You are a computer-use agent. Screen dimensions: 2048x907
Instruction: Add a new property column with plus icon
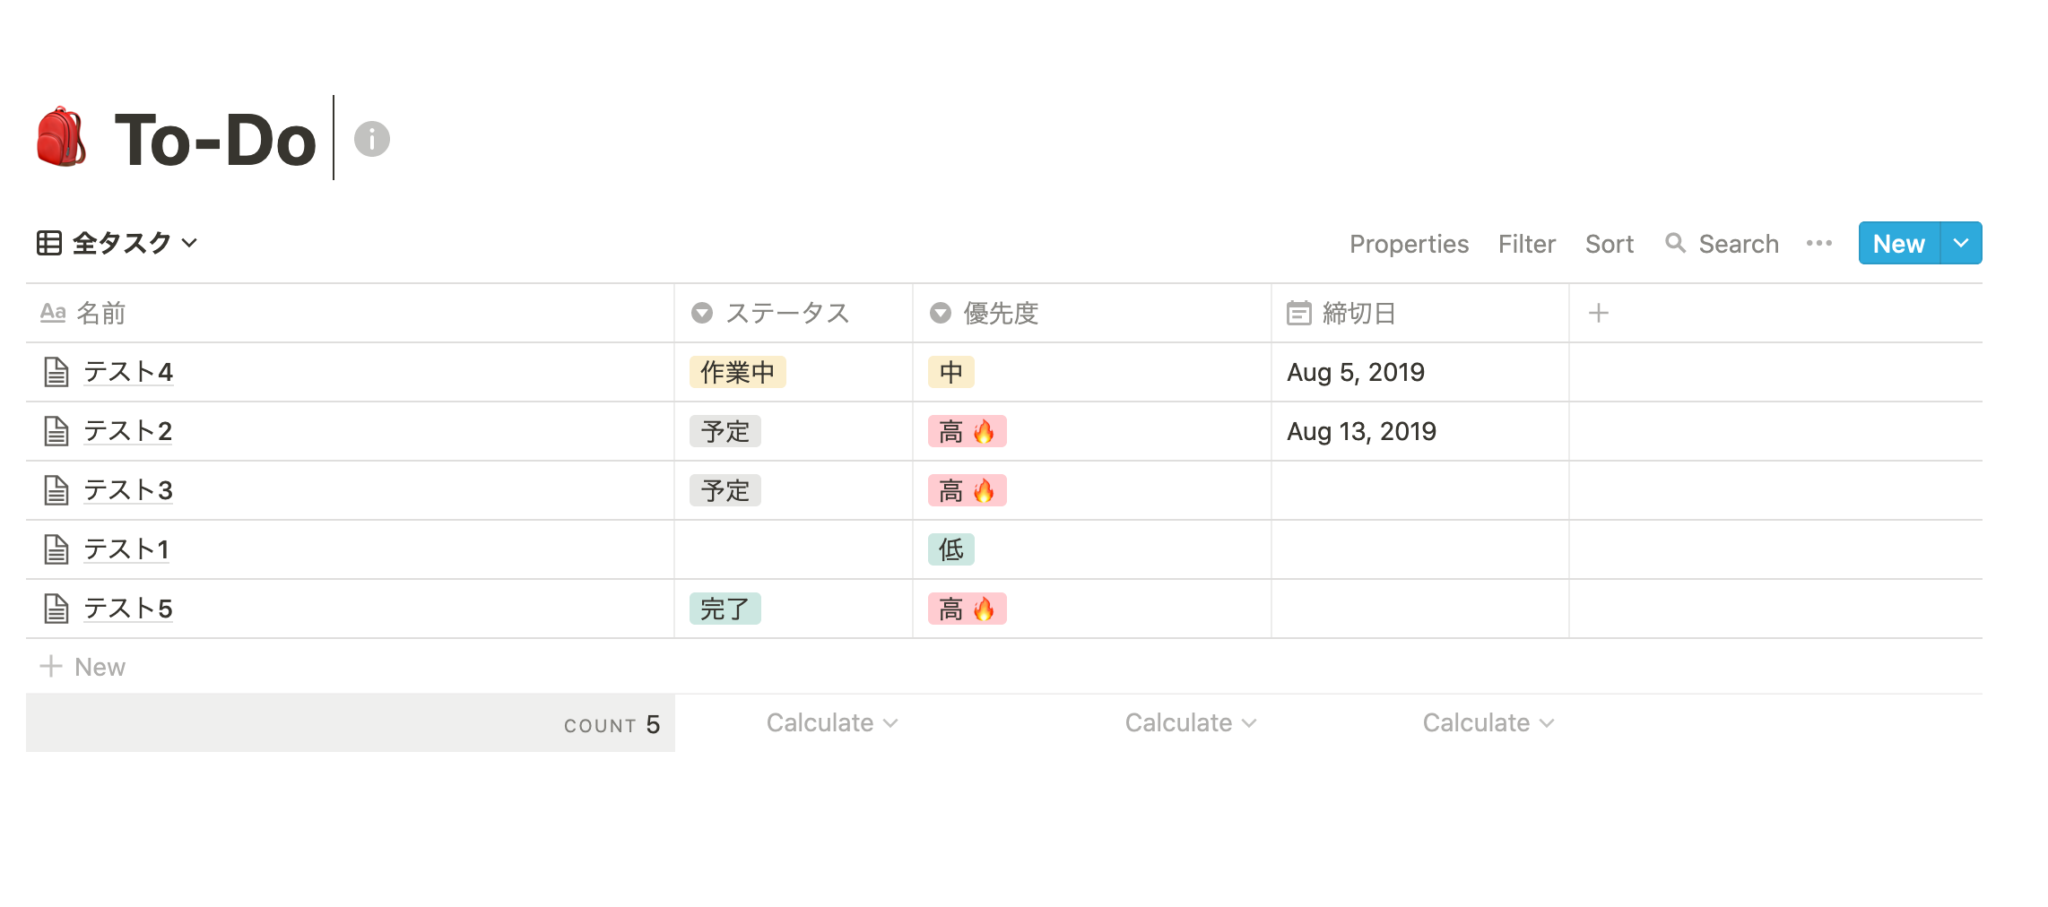(x=1598, y=313)
